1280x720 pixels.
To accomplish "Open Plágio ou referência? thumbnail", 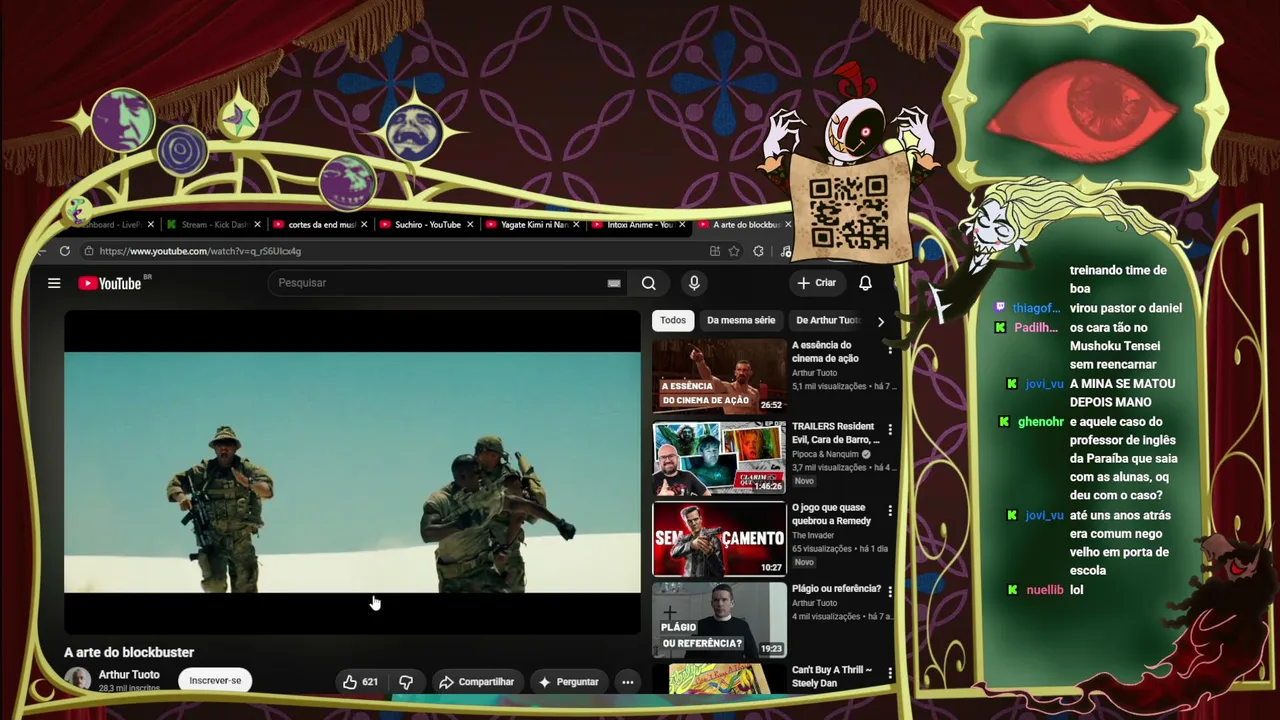I will [x=719, y=620].
